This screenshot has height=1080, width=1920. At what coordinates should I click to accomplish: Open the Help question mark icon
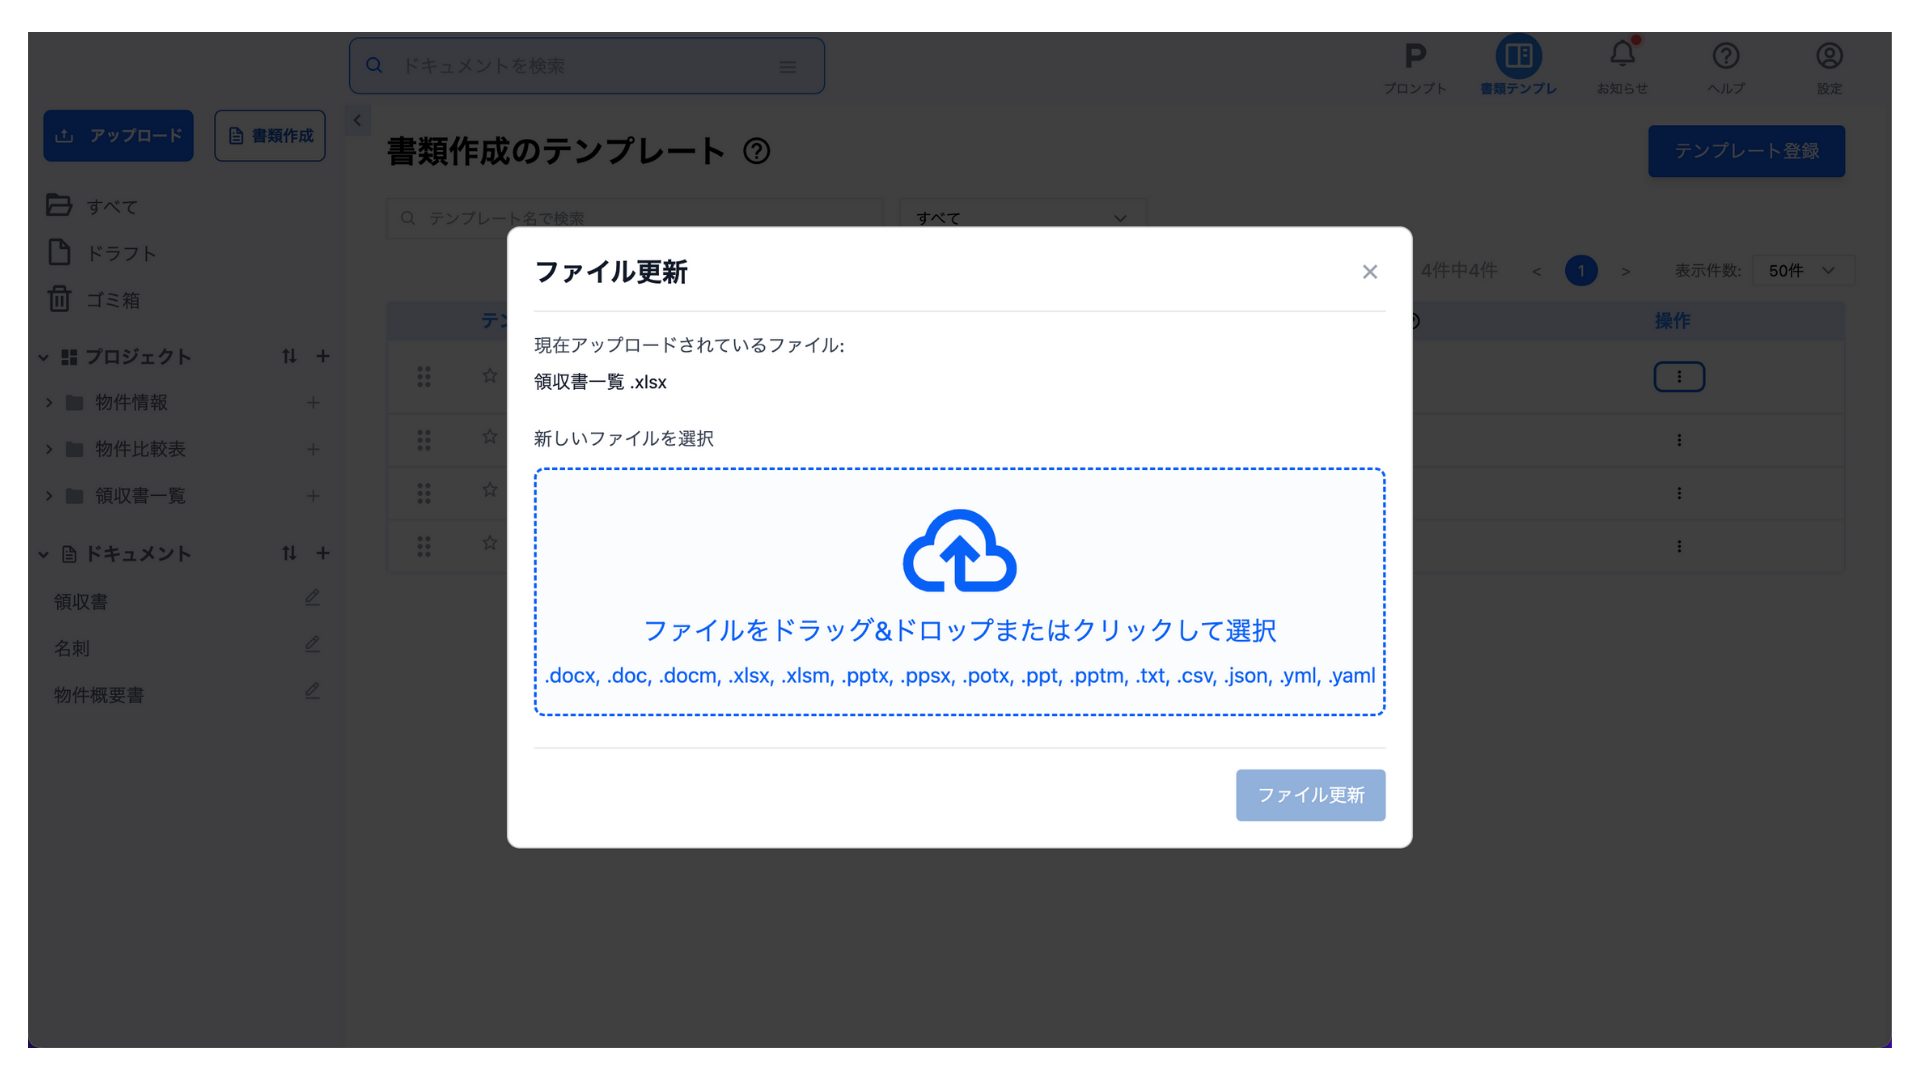pos(1725,56)
